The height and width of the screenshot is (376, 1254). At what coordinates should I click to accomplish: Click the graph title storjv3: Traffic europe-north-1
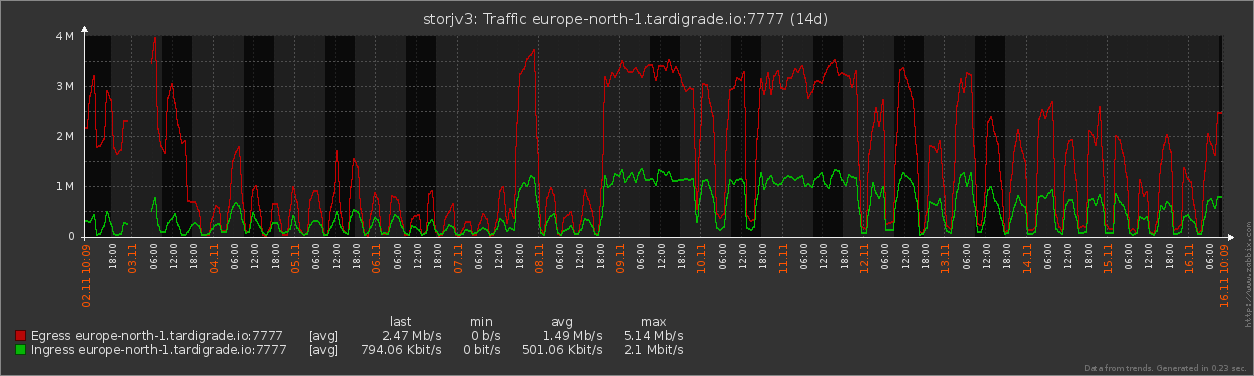(x=627, y=18)
